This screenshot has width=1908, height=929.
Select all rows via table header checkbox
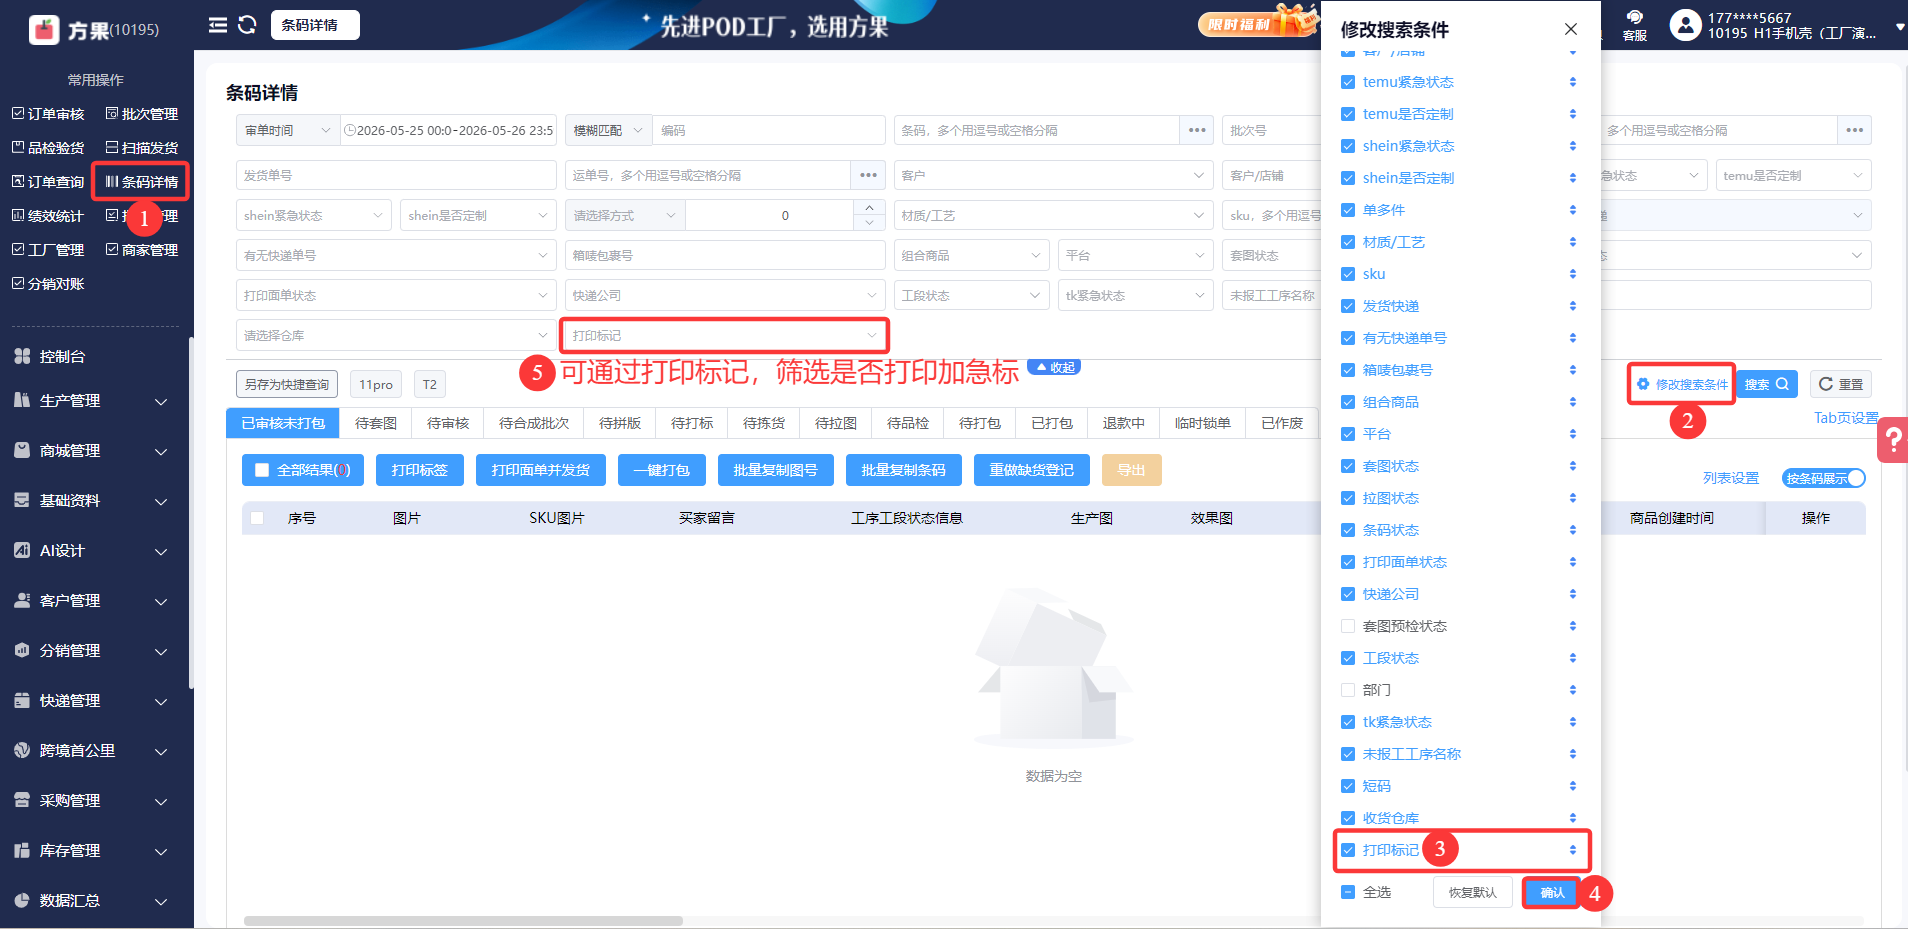(257, 518)
